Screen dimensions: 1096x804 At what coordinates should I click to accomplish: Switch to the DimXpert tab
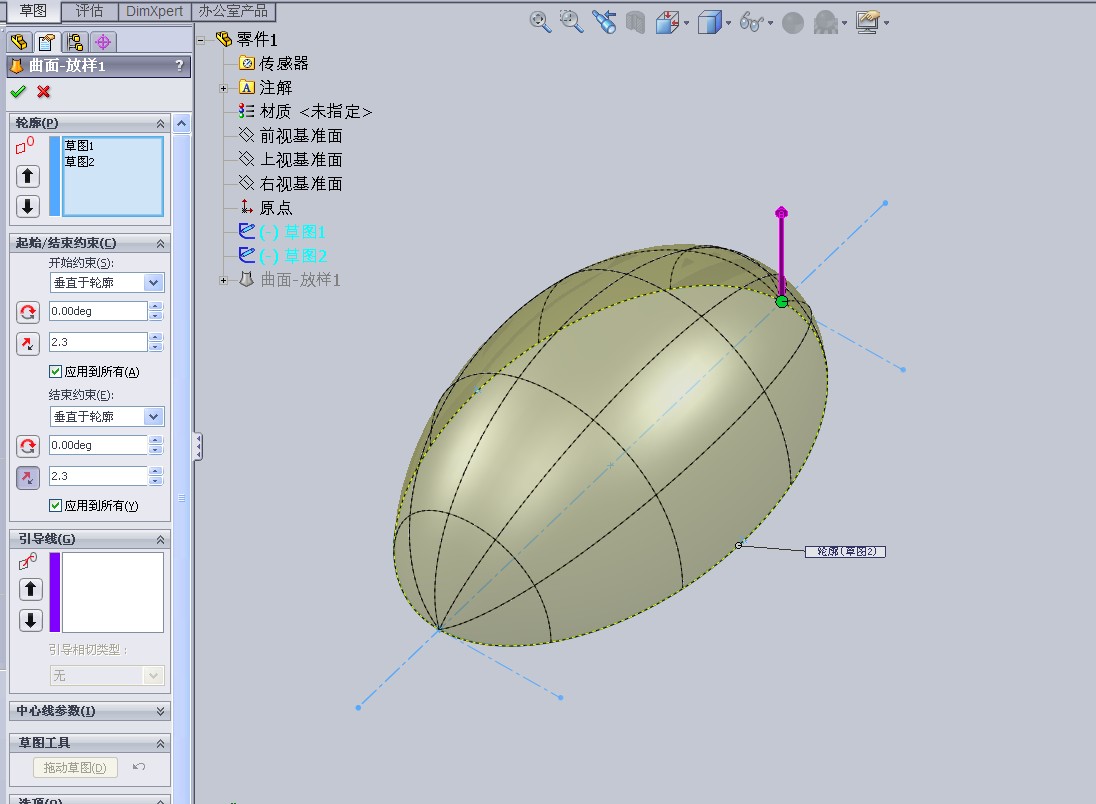tap(154, 11)
